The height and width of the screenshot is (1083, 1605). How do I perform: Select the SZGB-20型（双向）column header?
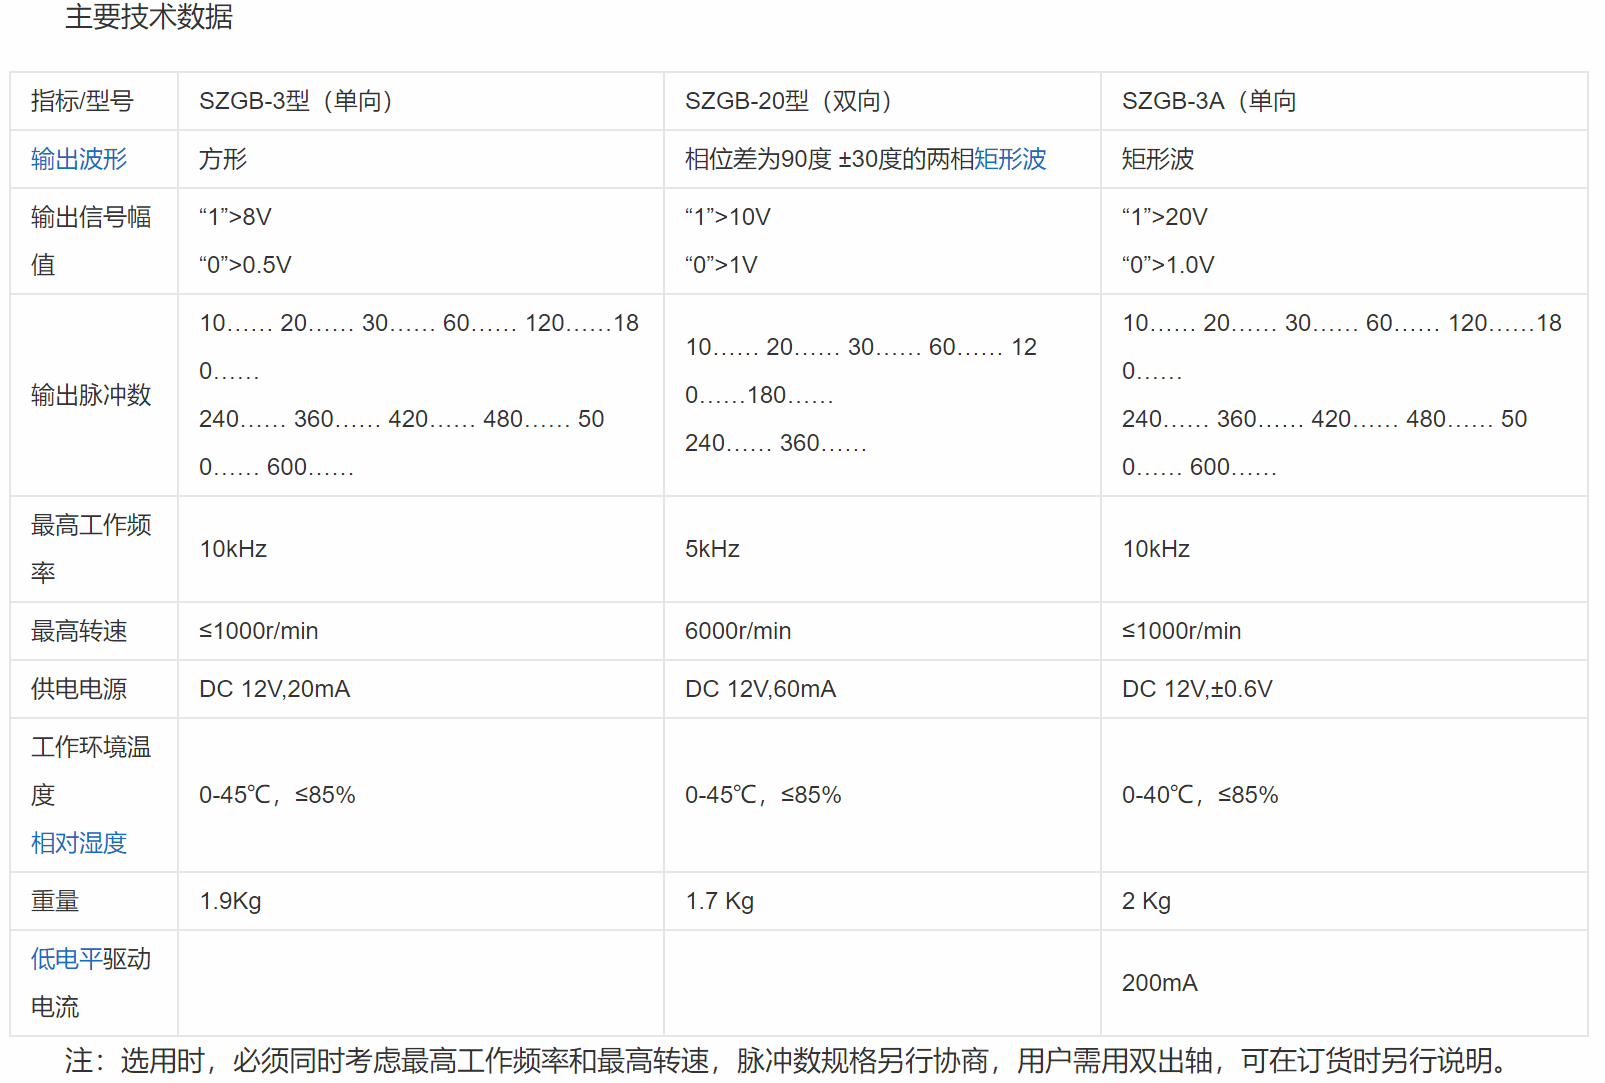coord(790,101)
